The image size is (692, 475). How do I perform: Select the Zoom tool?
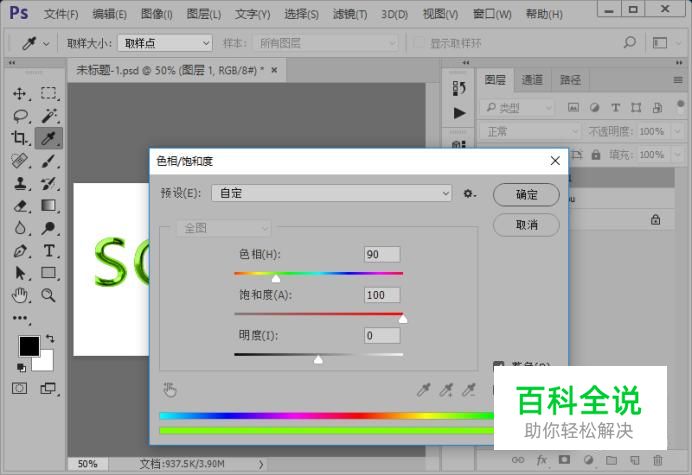49,295
